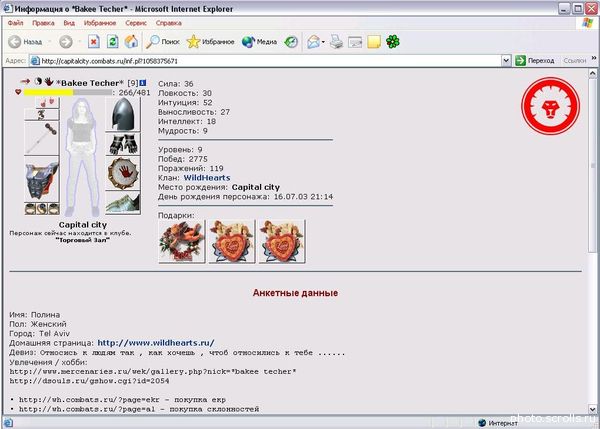Launch ICQ green flower icon

pos(393,42)
